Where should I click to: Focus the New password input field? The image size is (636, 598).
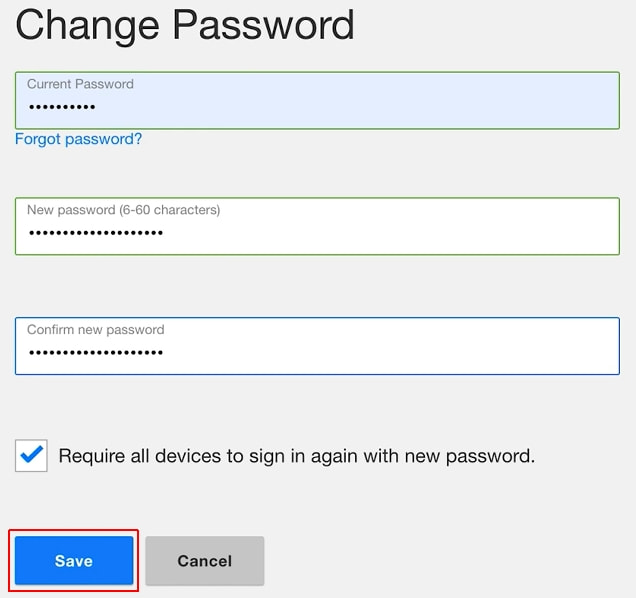[317, 226]
